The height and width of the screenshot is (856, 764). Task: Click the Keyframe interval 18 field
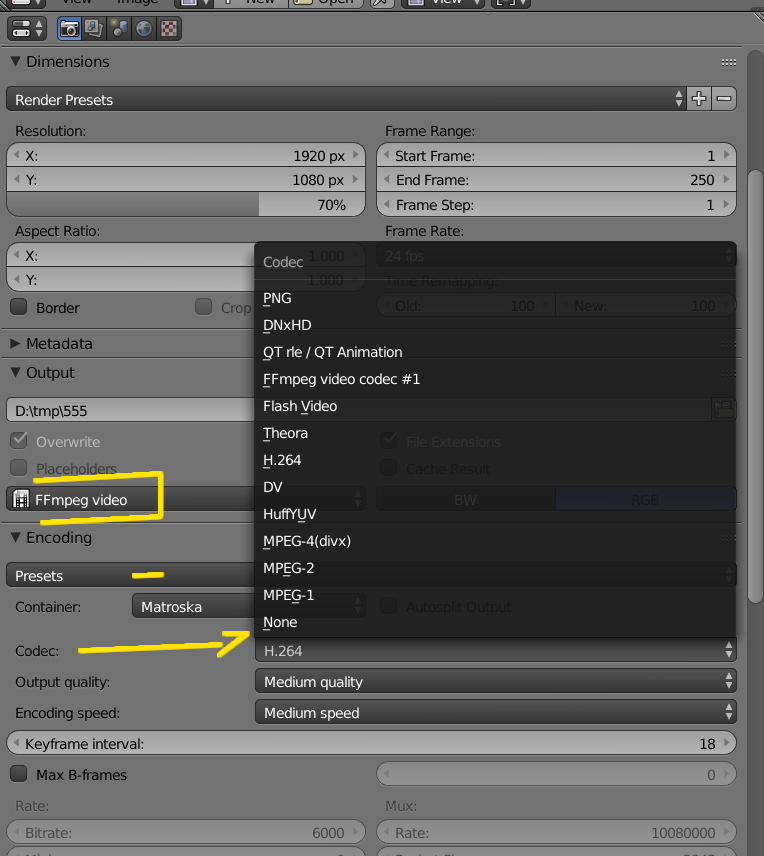pyautogui.click(x=371, y=744)
